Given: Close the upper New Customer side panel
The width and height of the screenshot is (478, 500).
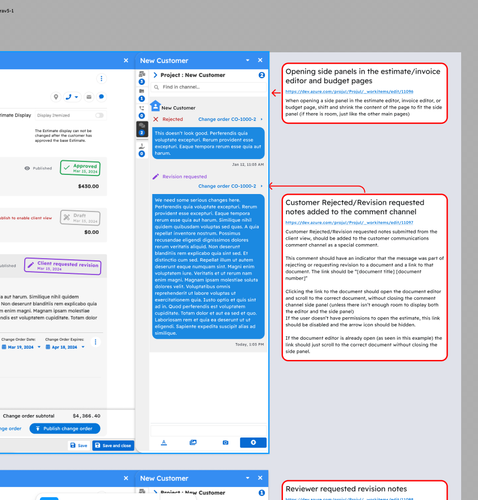Looking at the screenshot, I should [260, 60].
